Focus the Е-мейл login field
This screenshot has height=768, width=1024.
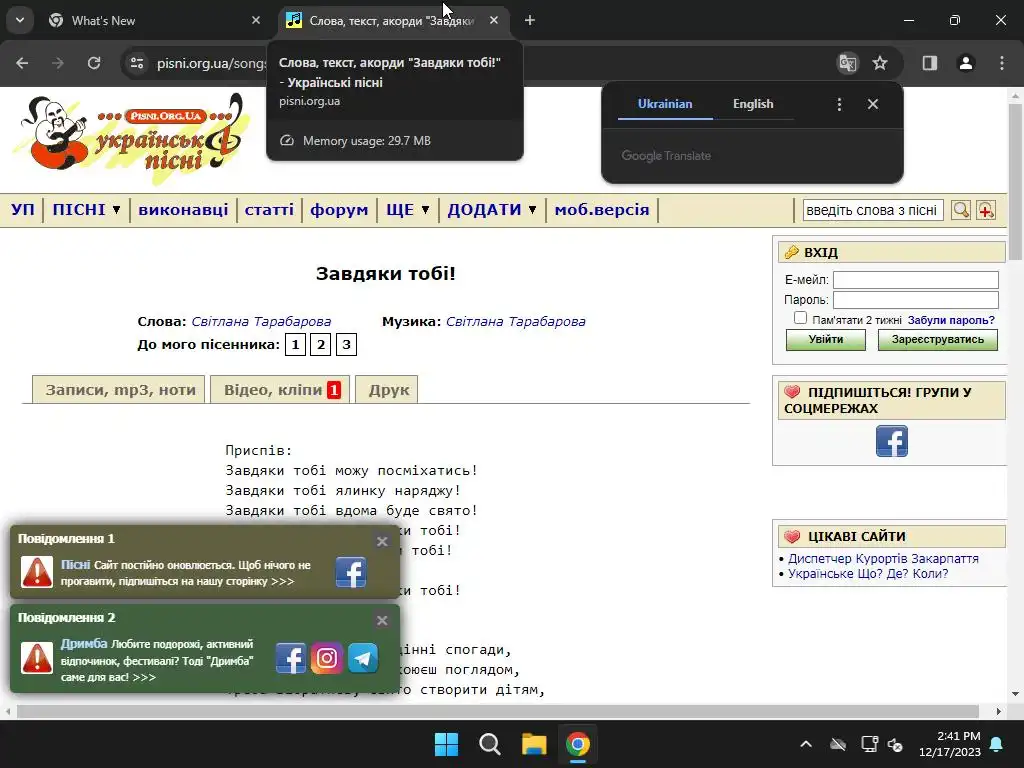pos(916,280)
